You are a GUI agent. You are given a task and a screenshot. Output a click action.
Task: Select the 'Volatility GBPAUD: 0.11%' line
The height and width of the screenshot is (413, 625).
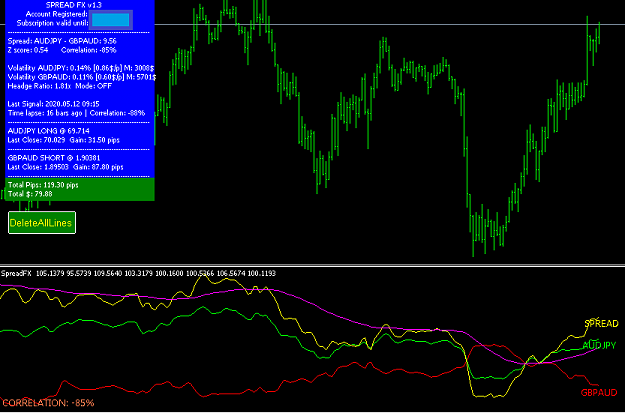tap(82, 77)
